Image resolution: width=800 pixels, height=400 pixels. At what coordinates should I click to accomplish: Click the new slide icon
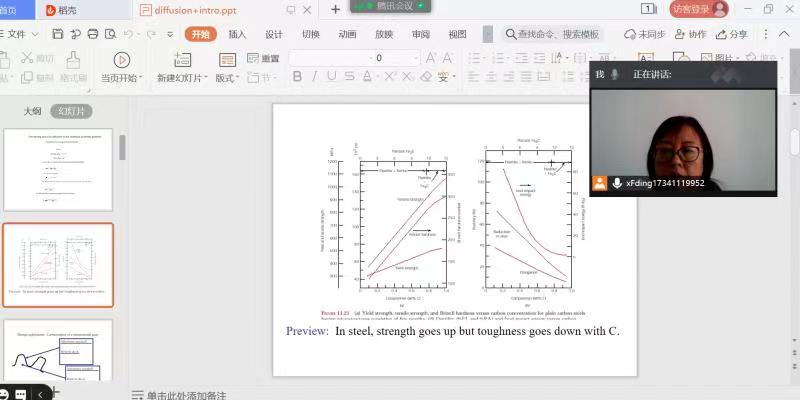(x=182, y=60)
